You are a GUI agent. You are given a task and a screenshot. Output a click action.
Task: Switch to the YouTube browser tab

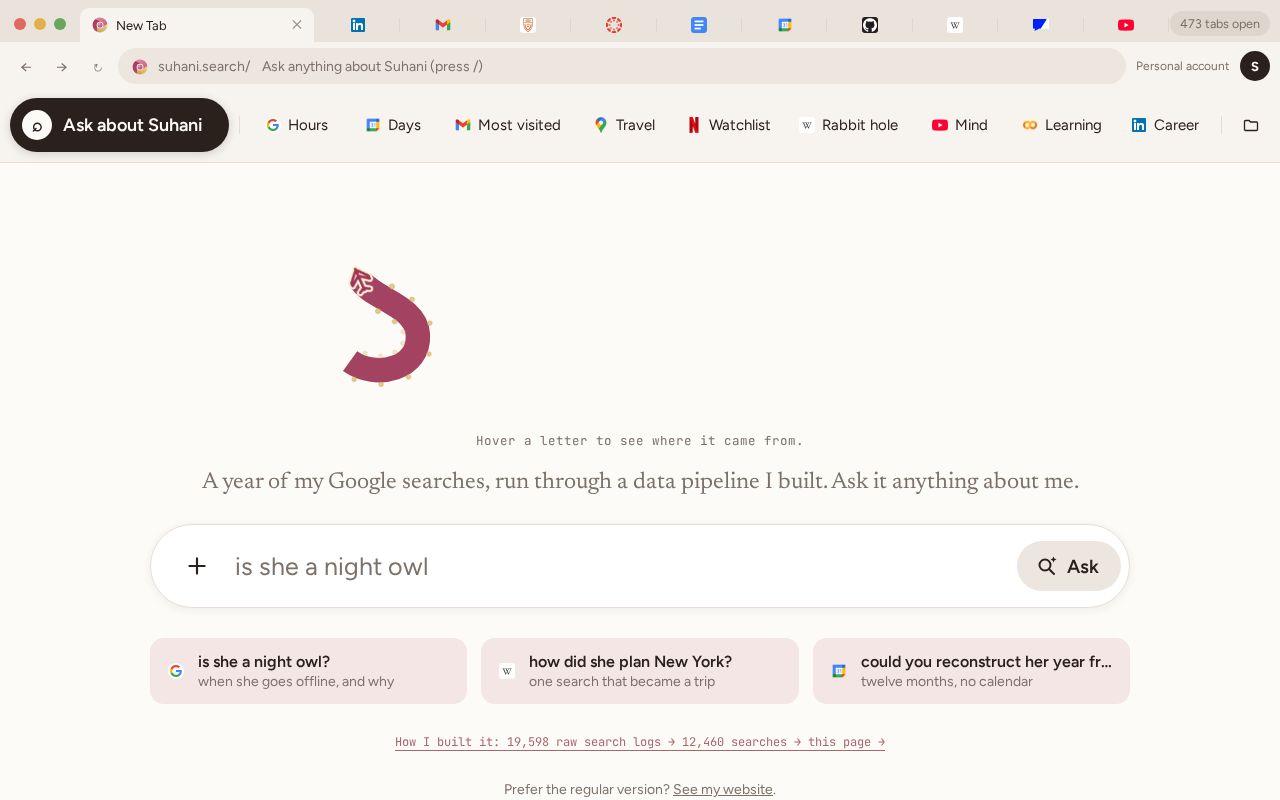point(1126,25)
